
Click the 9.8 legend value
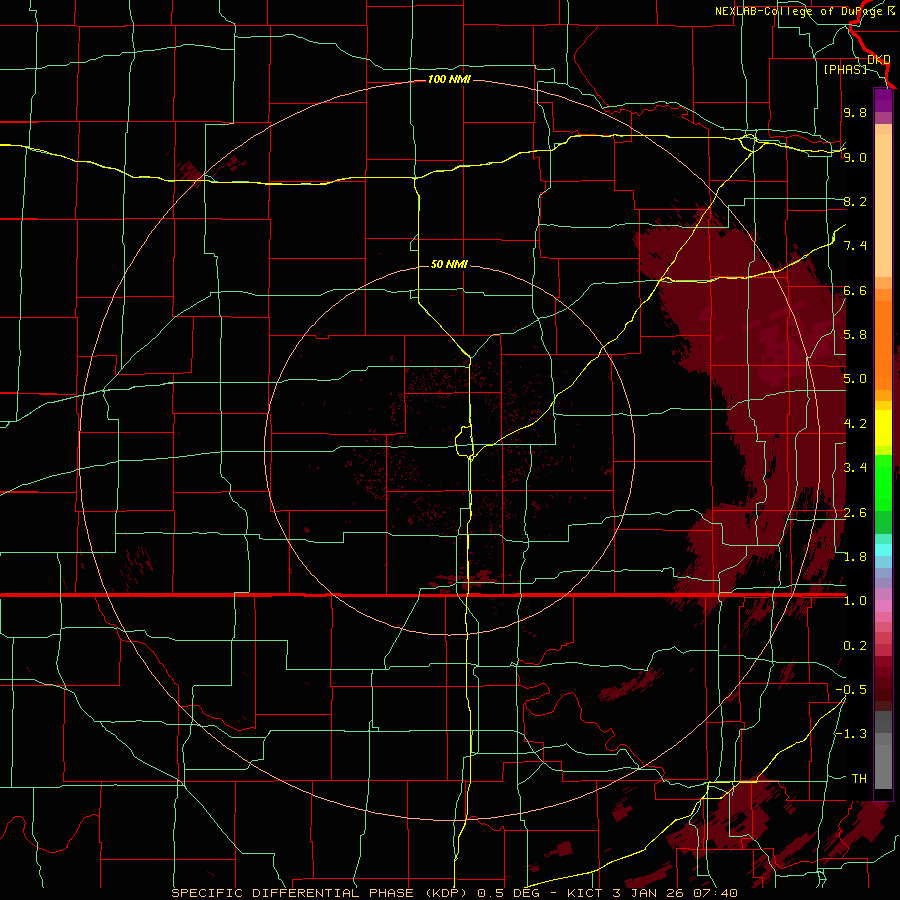(855, 112)
